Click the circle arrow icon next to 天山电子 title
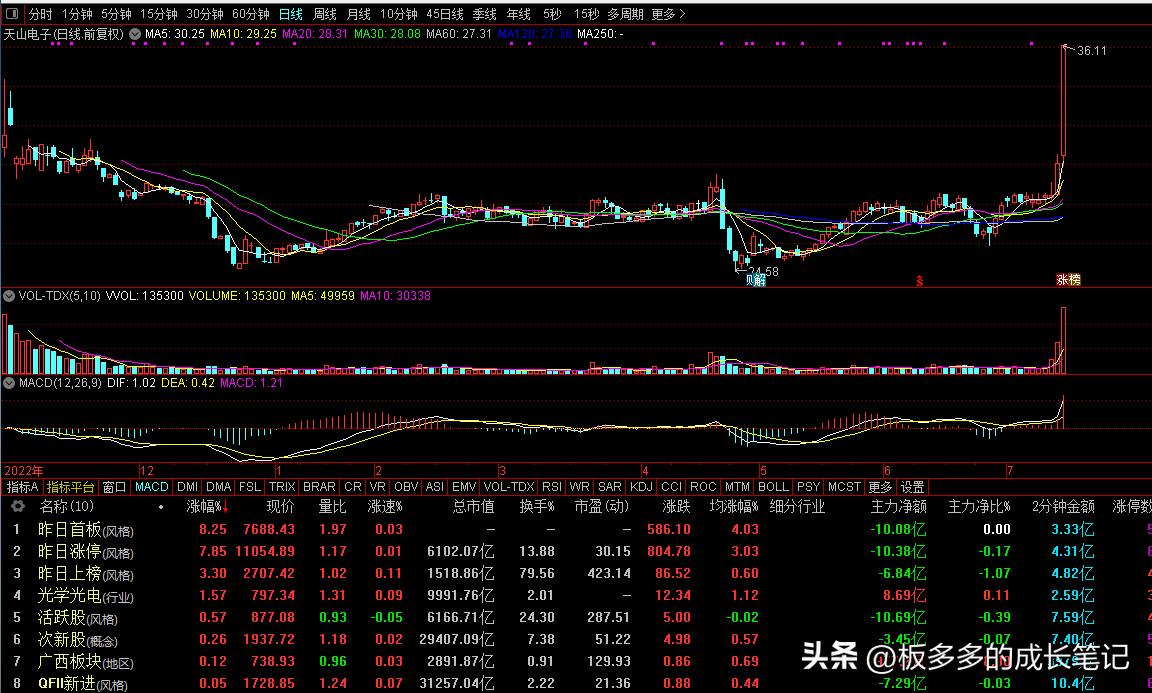1152x693 pixels. (133, 33)
